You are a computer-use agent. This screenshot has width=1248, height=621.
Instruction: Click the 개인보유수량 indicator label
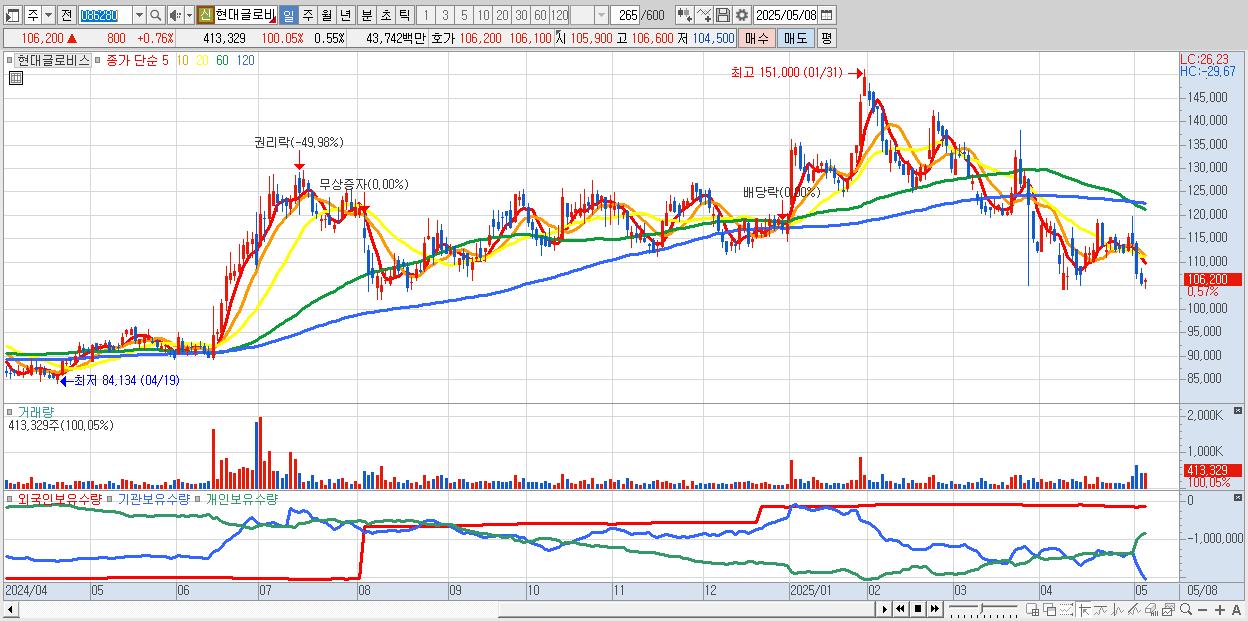coord(241,498)
